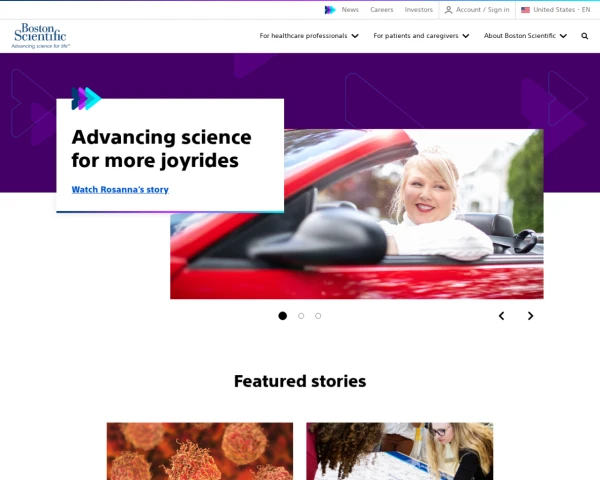Open the orange cells featured story image
Viewport: 600px width, 480px height.
pos(200,451)
